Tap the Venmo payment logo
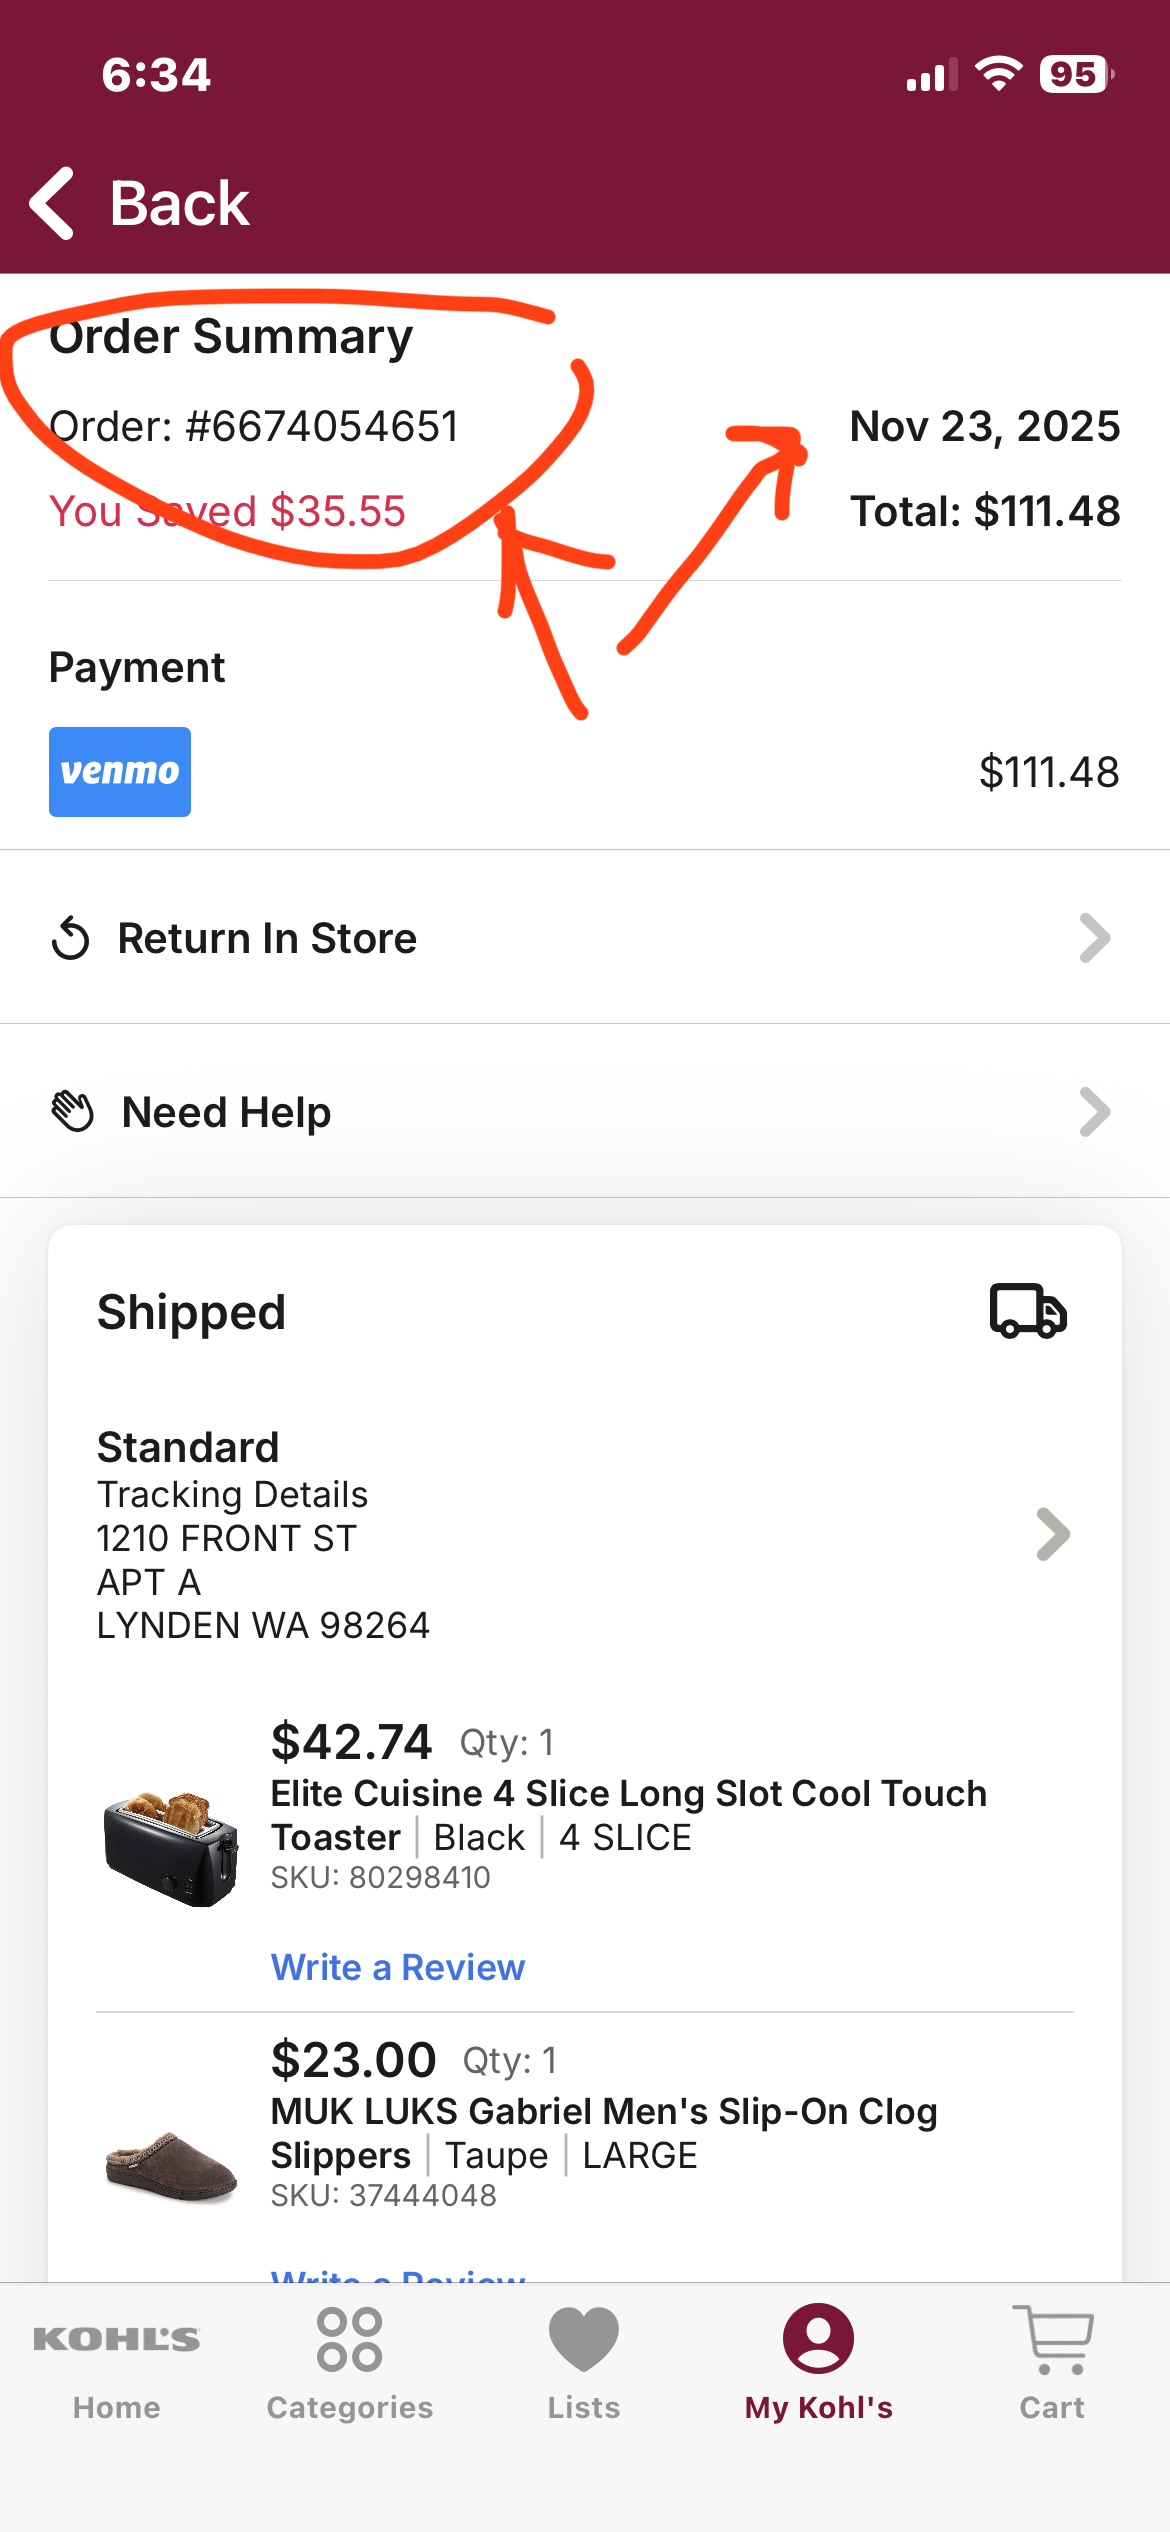 tap(120, 772)
